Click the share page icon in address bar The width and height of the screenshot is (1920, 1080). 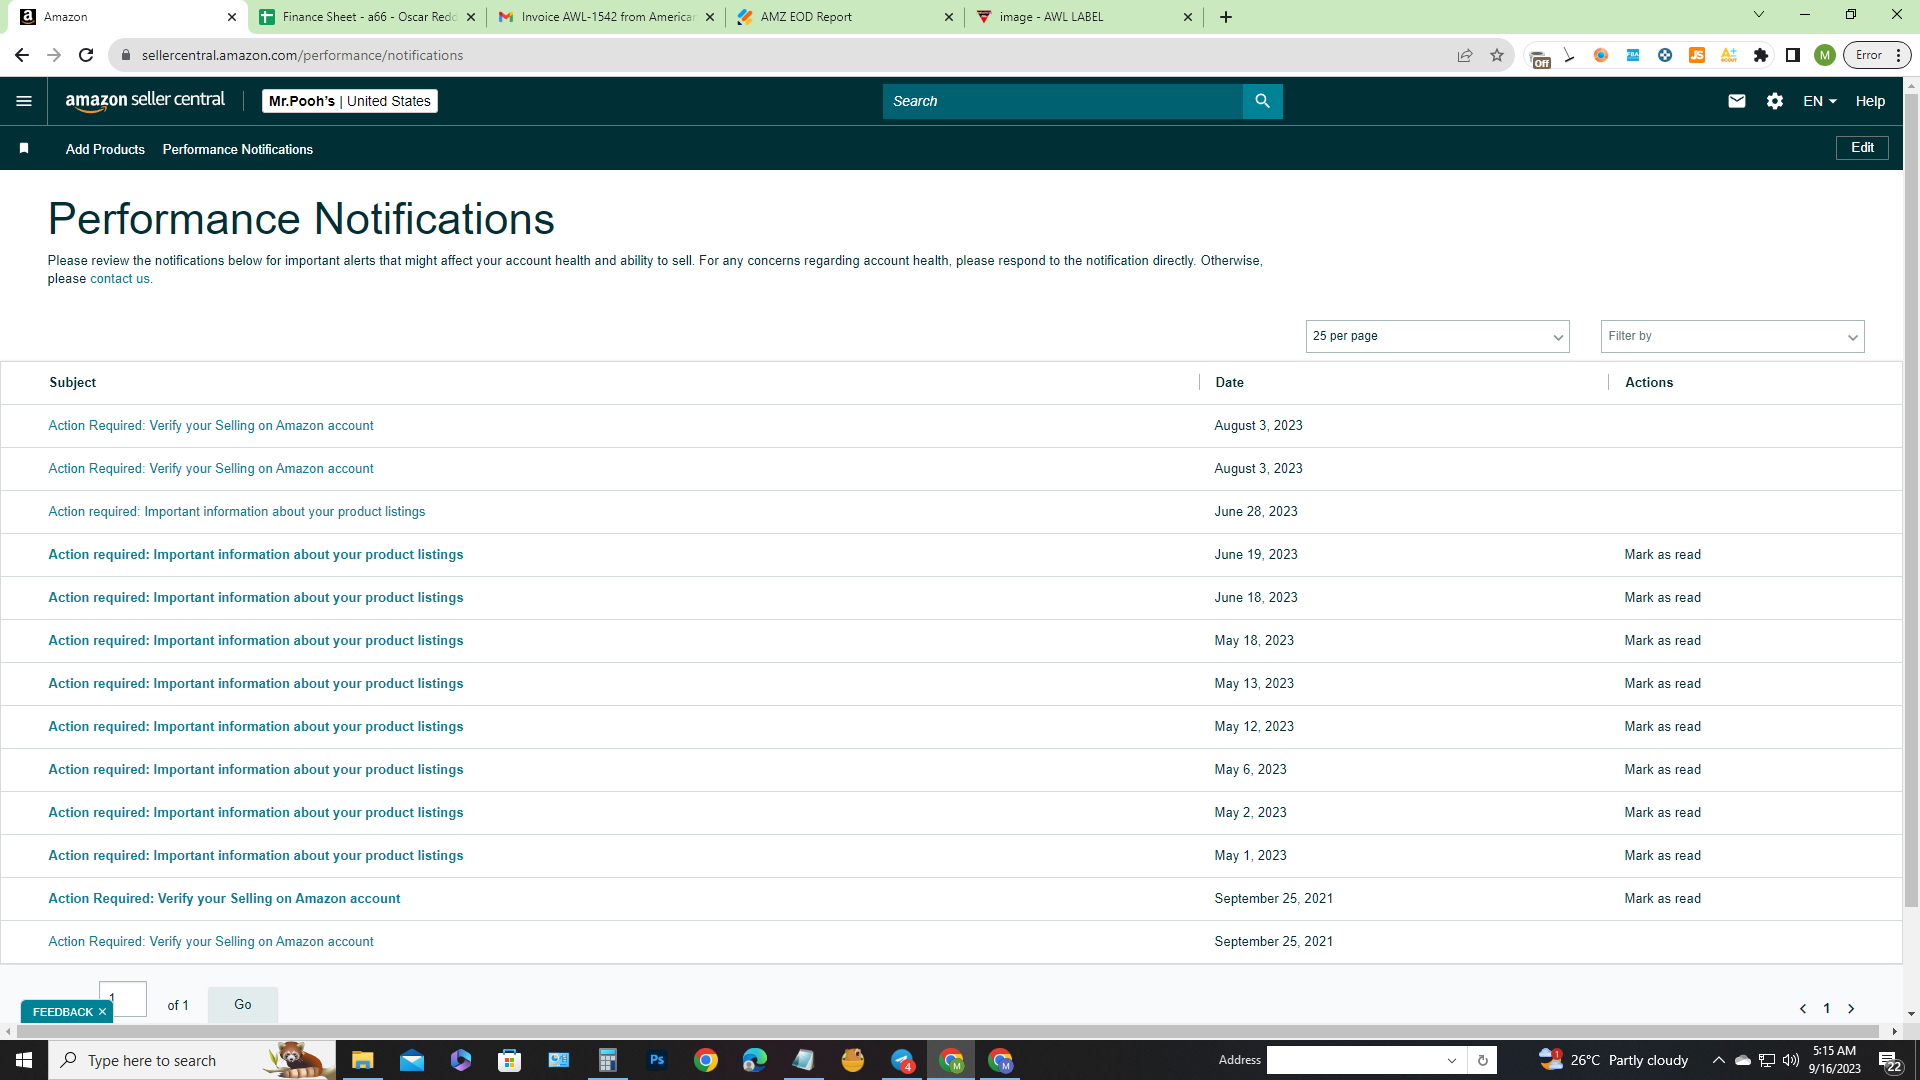pos(1465,55)
